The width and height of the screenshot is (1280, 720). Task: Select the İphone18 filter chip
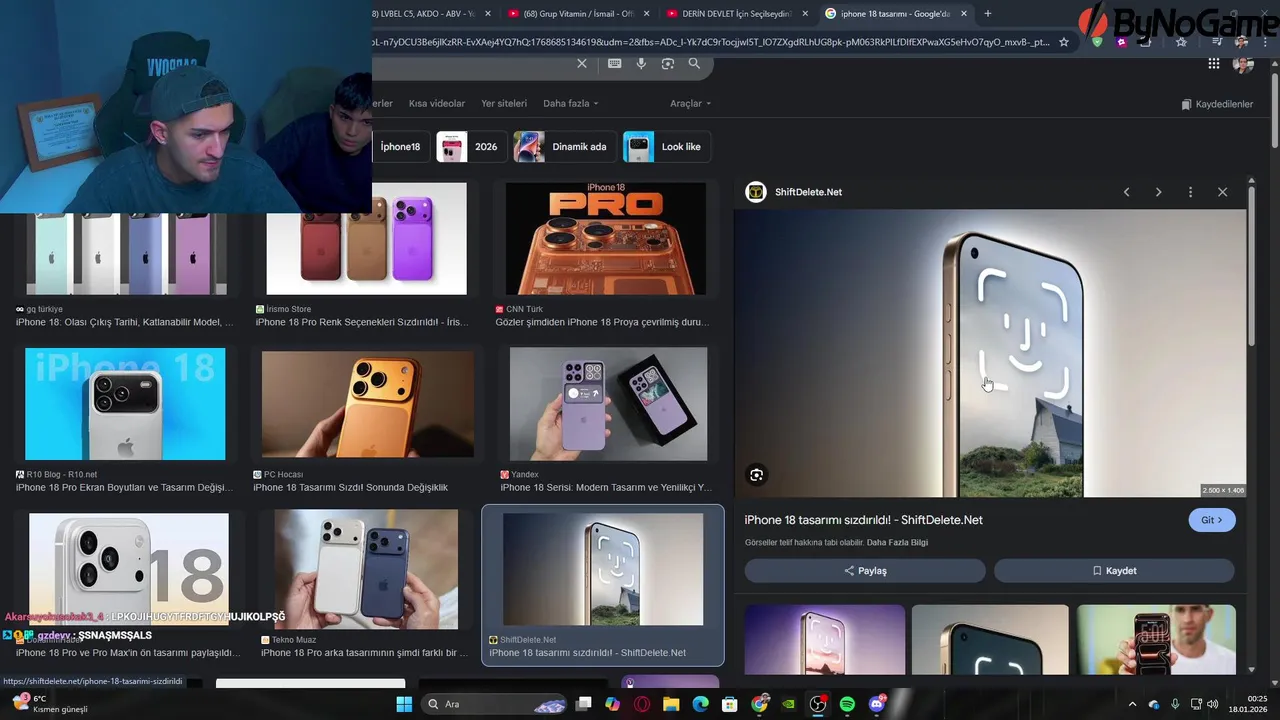(x=400, y=147)
